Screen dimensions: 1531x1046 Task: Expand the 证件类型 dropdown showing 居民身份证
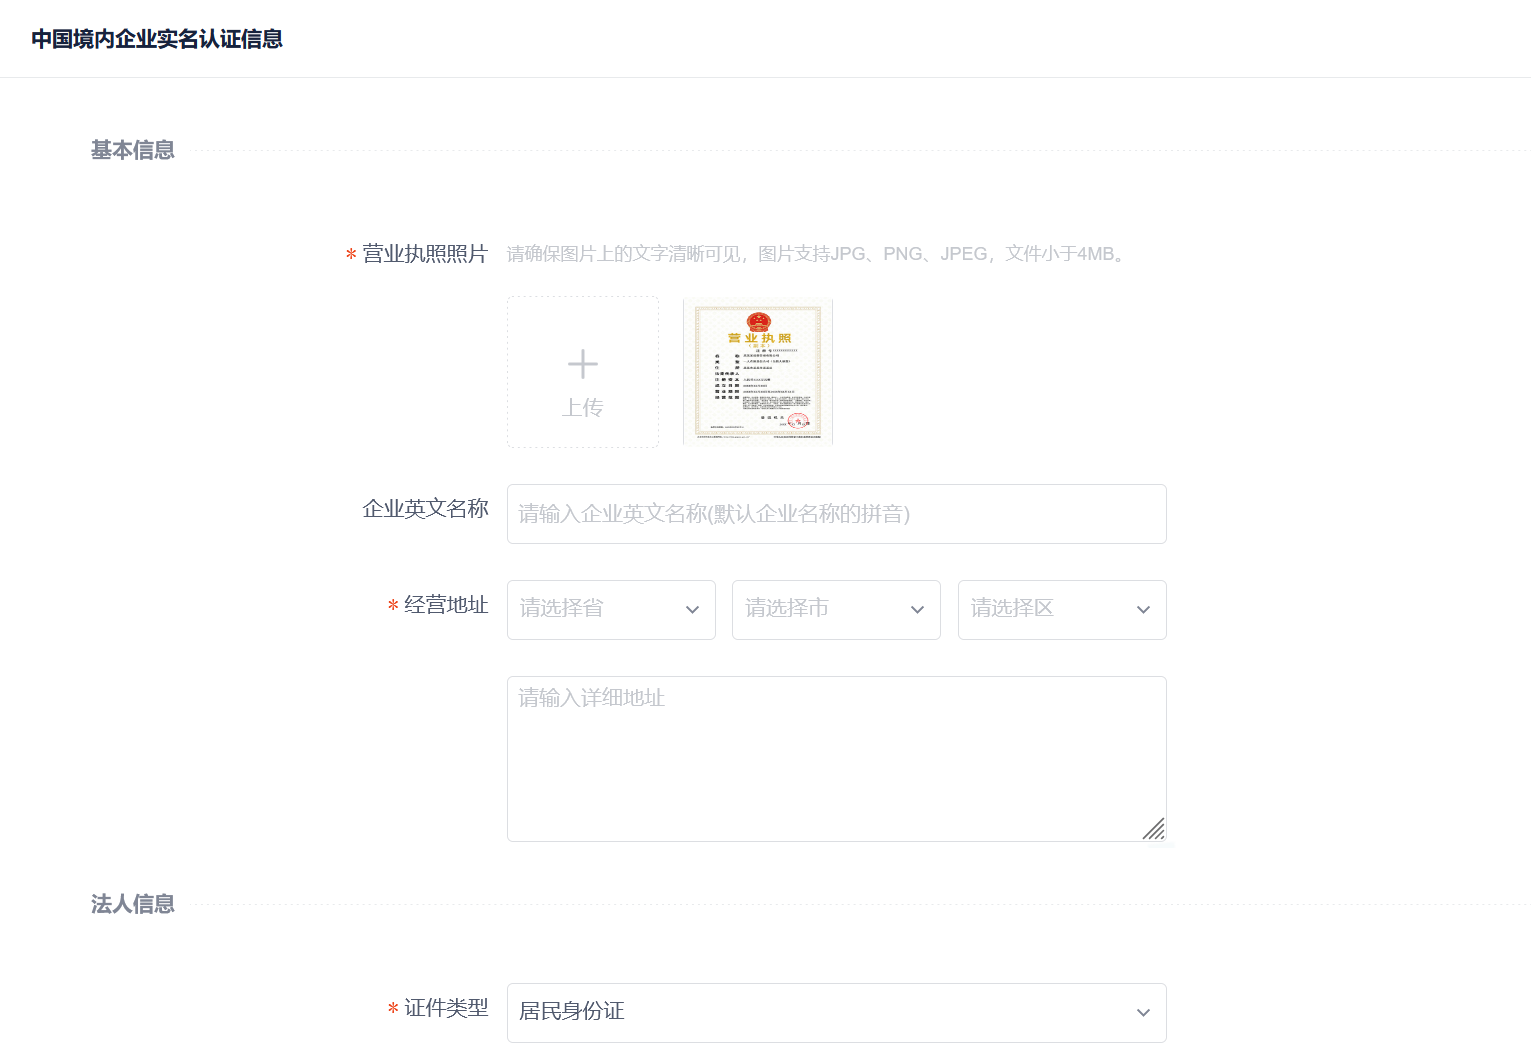click(820, 1012)
